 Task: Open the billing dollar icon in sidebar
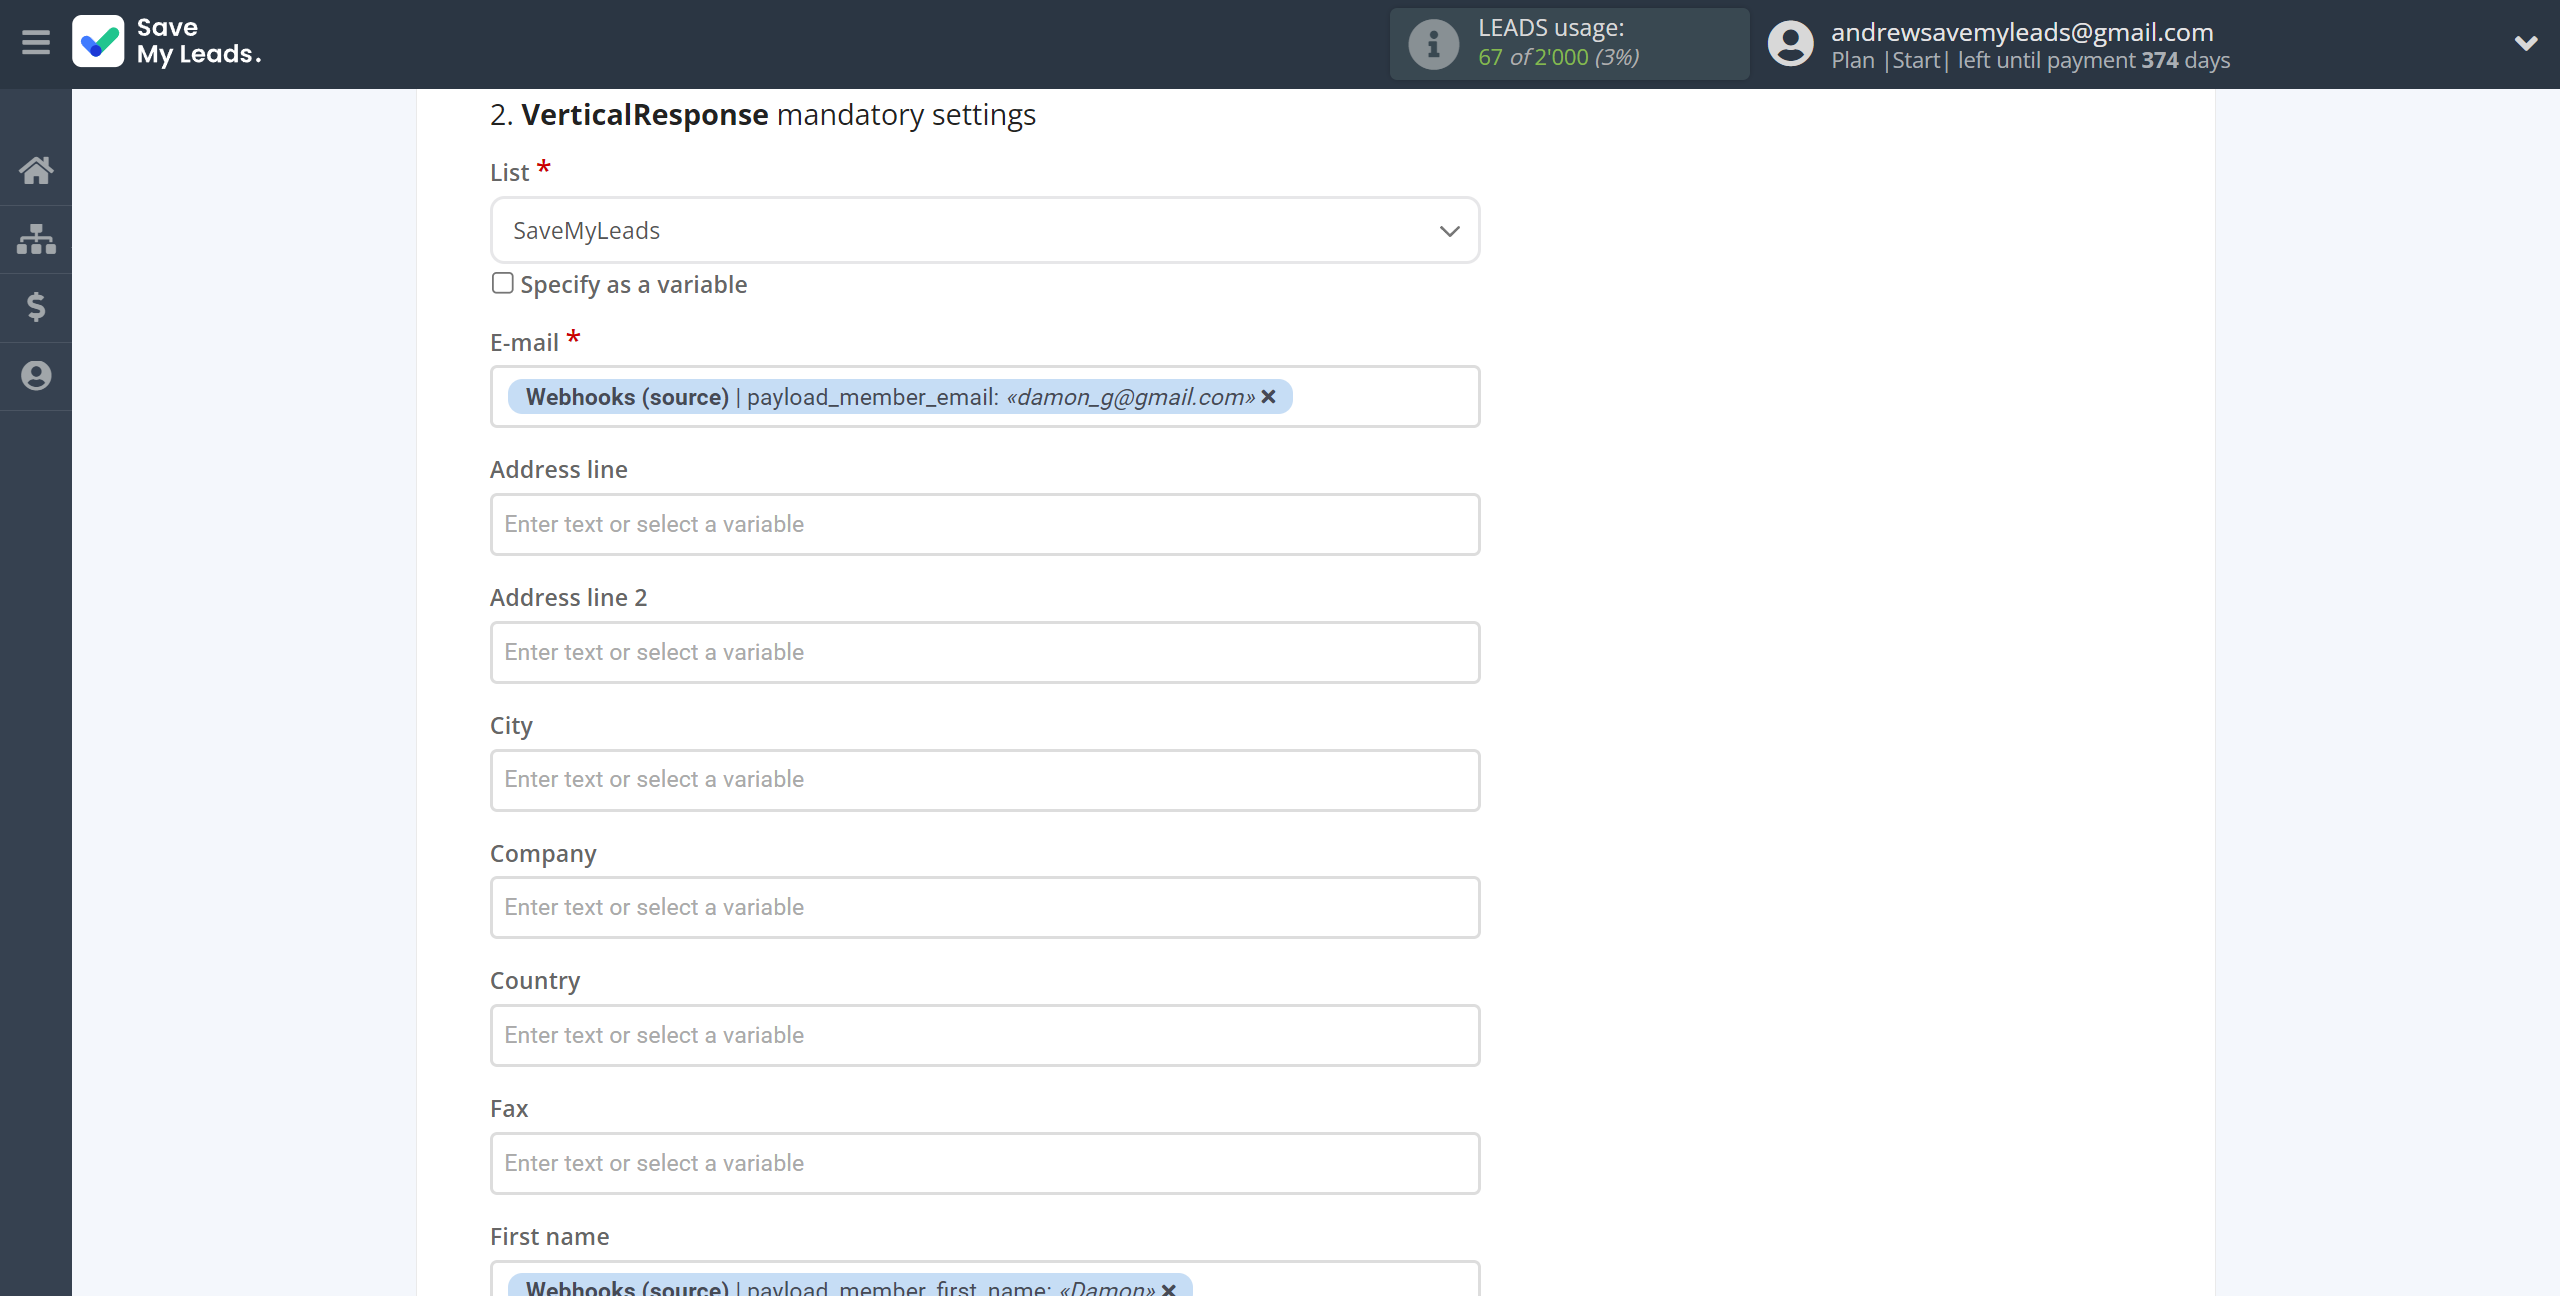[36, 307]
